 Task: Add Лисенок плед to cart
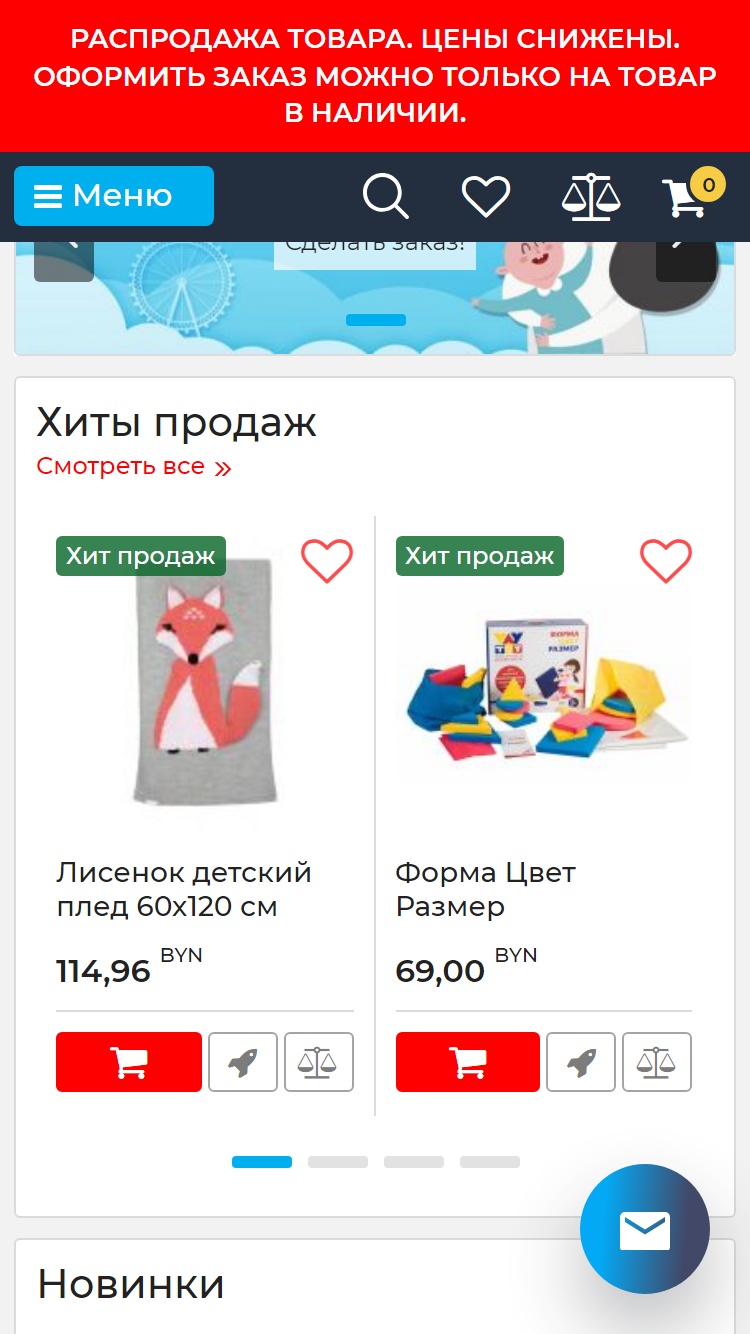coord(129,1062)
